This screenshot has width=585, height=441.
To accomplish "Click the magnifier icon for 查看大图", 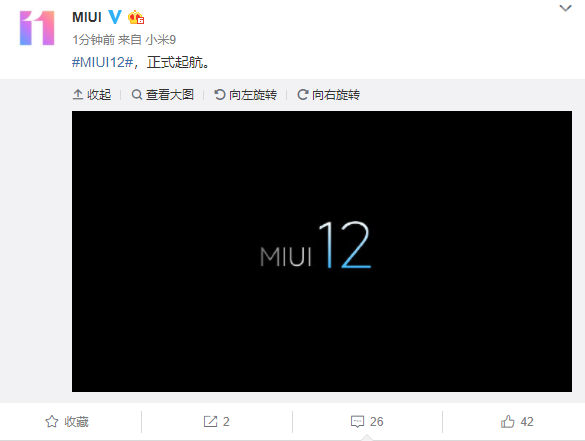I will [x=137, y=95].
